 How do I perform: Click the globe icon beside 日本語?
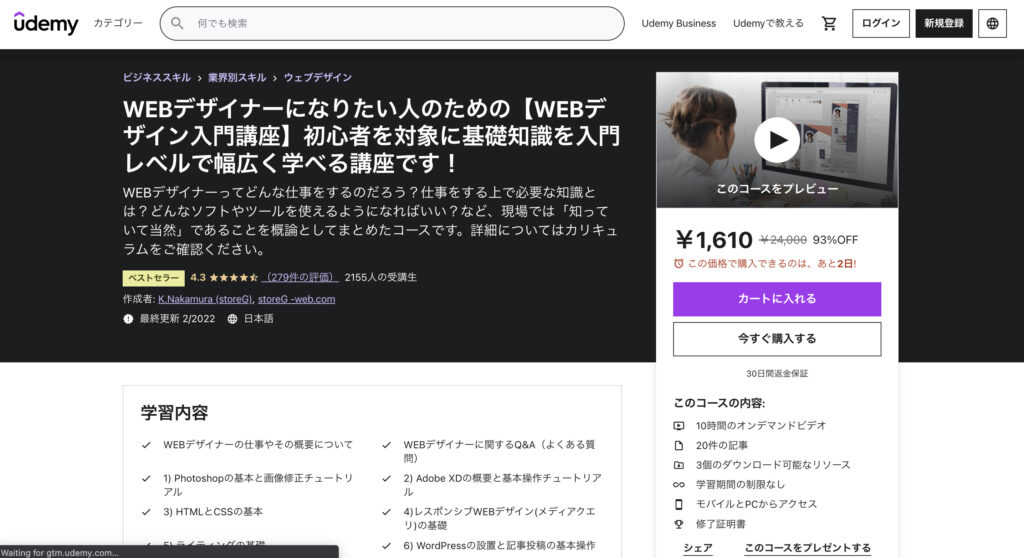coord(232,319)
